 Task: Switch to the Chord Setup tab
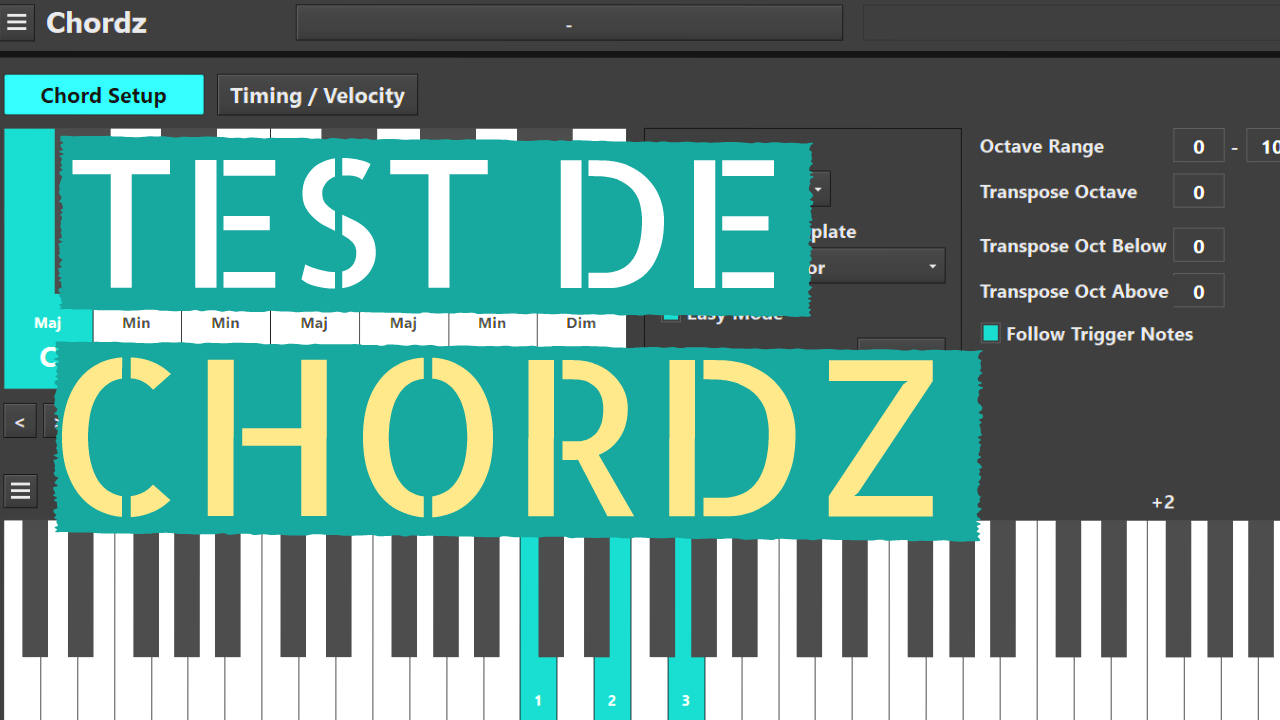(x=103, y=94)
